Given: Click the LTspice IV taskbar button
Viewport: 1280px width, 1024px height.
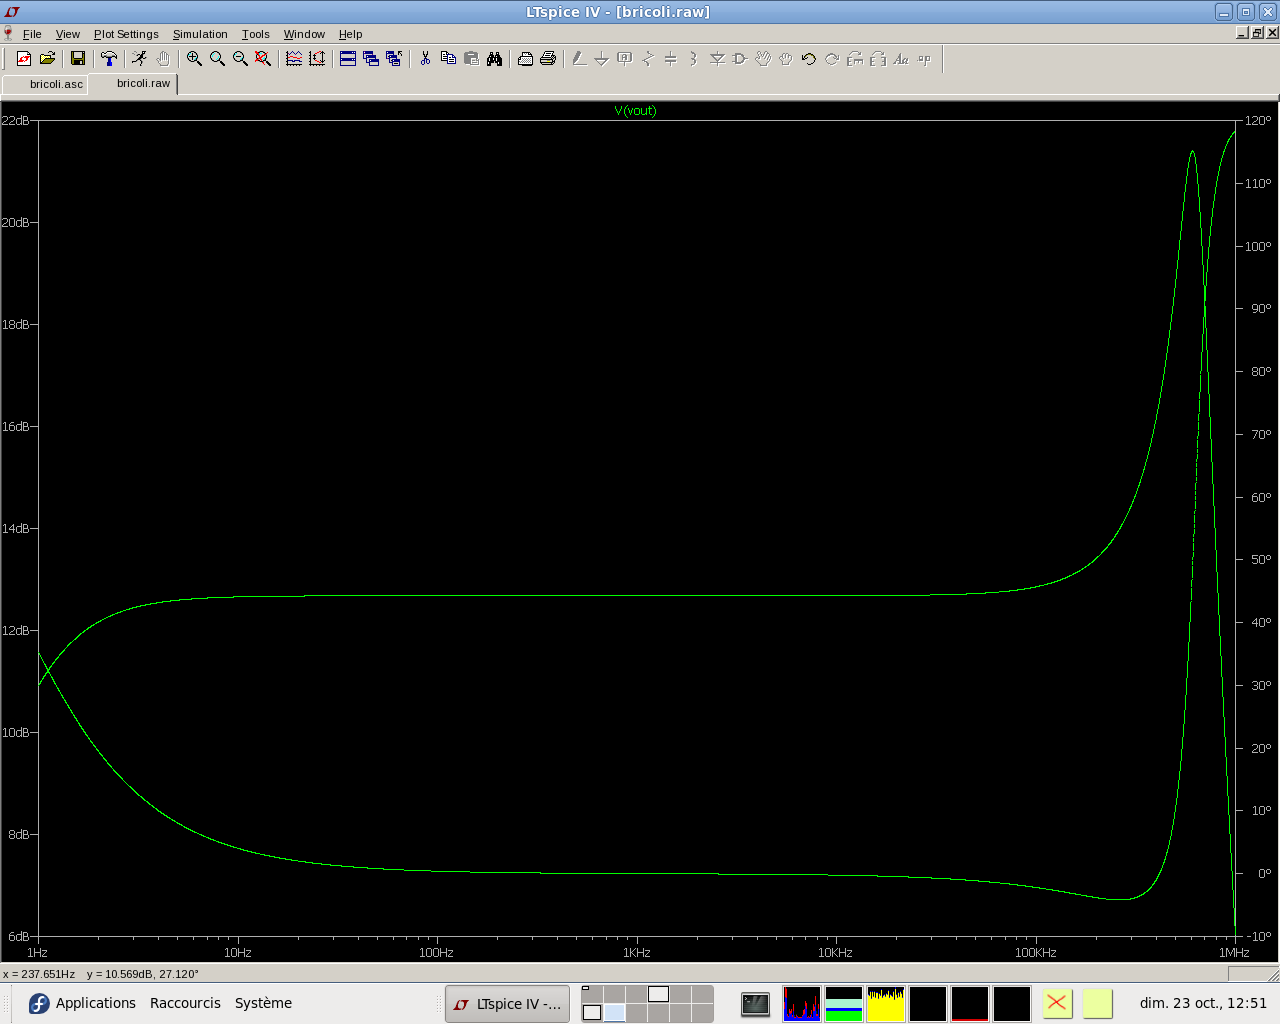Looking at the screenshot, I should pyautogui.click(x=507, y=1004).
